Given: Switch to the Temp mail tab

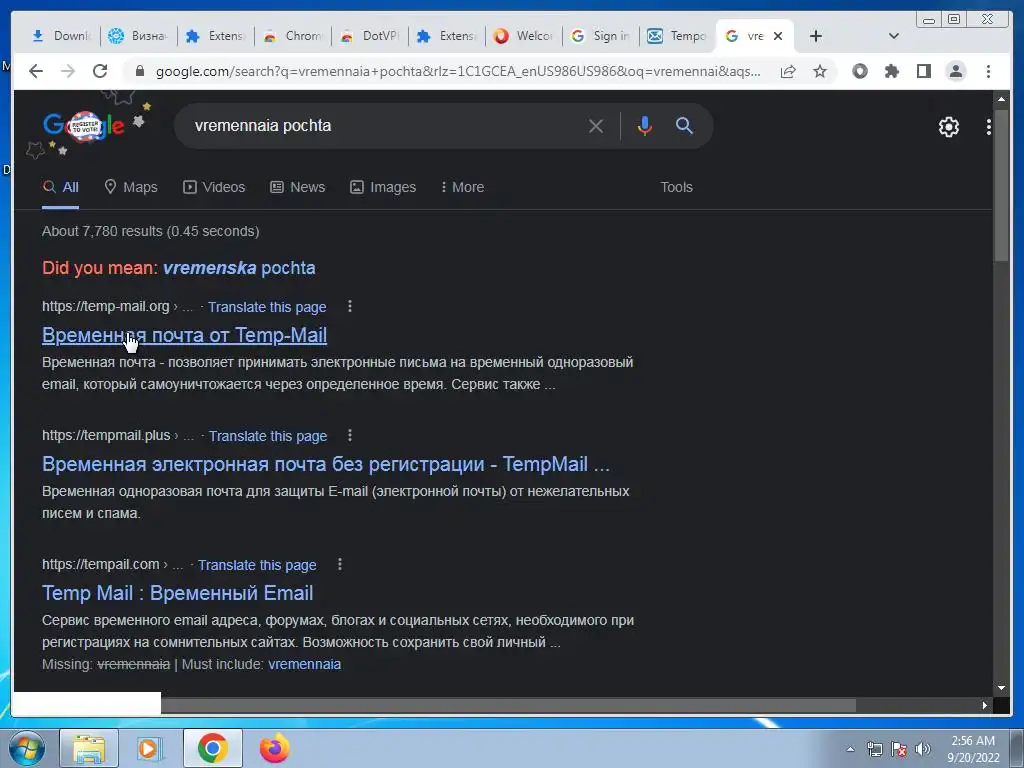Looking at the screenshot, I should pos(678,36).
